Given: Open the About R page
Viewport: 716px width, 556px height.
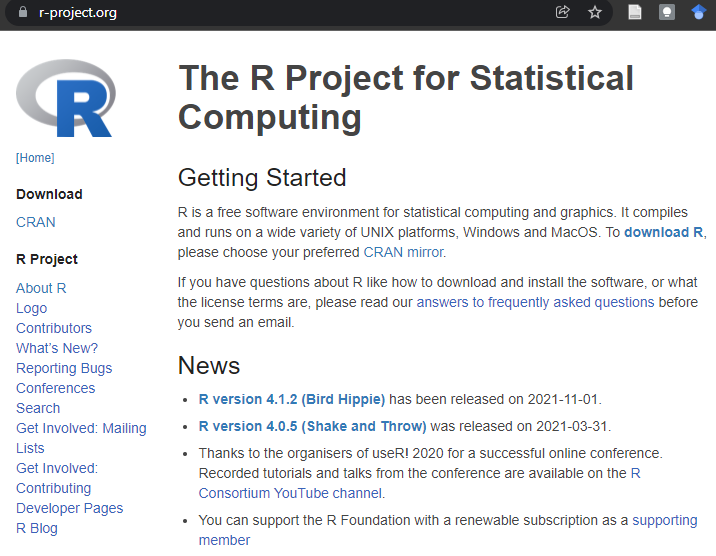Looking at the screenshot, I should (x=41, y=288).
